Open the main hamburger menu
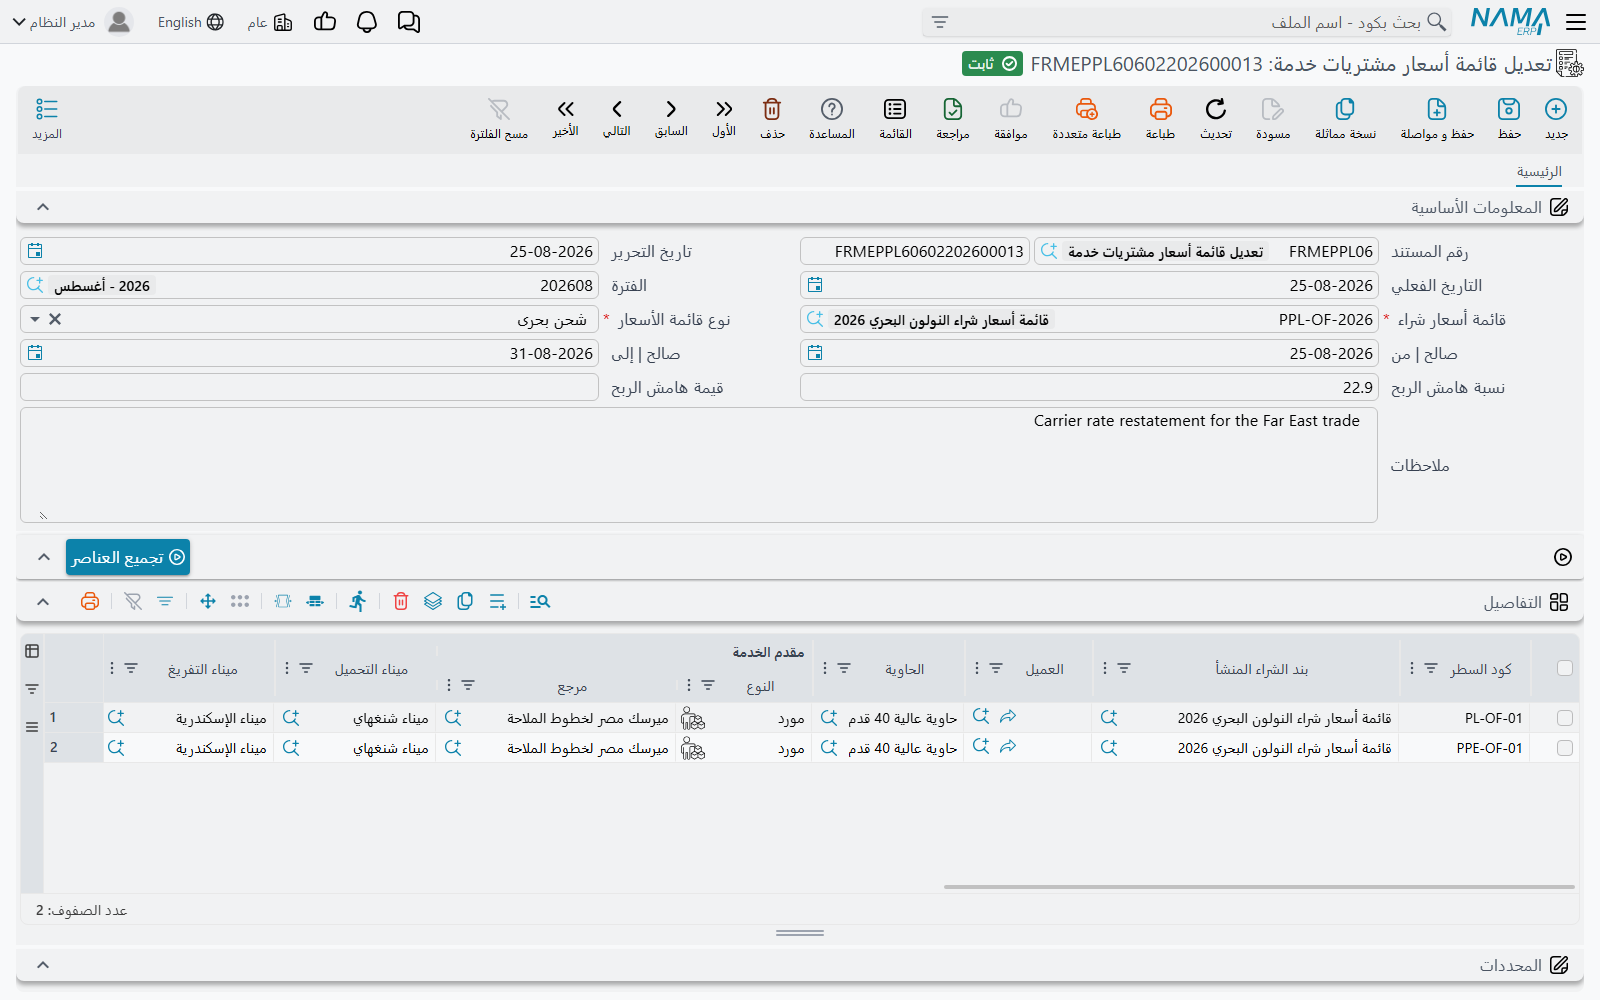The width and height of the screenshot is (1600, 1000). [x=1576, y=22]
